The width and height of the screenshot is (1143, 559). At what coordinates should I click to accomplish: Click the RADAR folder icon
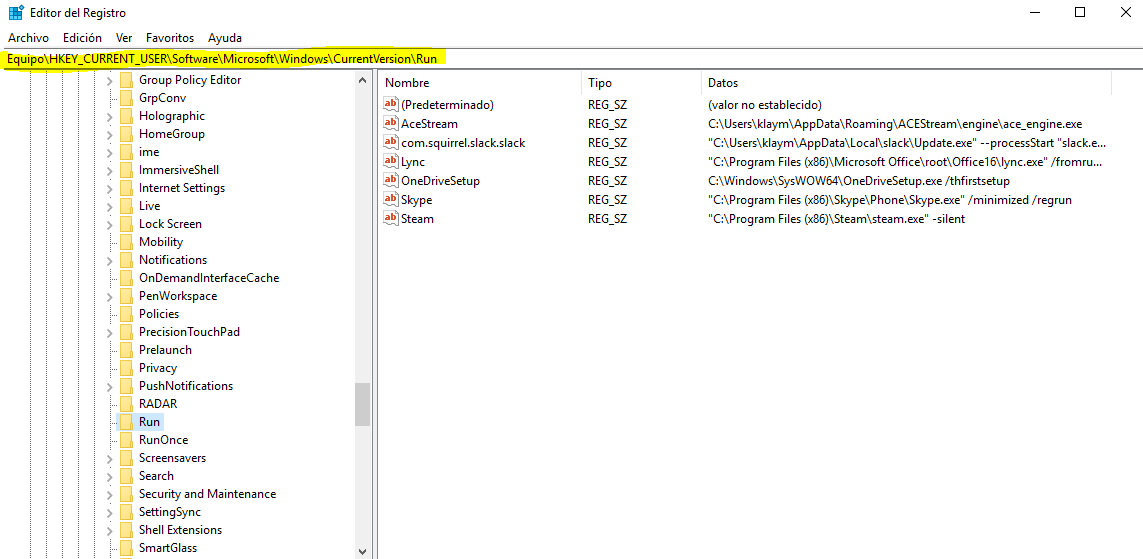tap(126, 404)
